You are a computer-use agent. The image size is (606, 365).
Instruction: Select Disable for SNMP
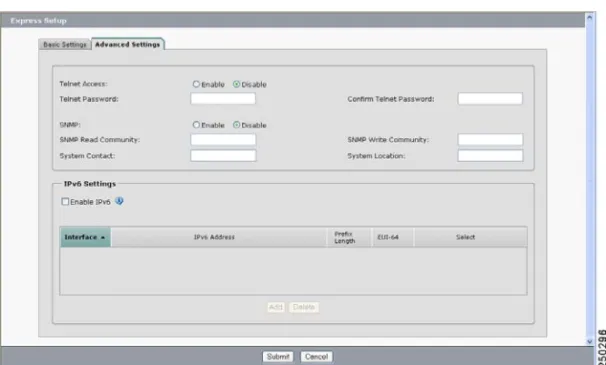237,125
